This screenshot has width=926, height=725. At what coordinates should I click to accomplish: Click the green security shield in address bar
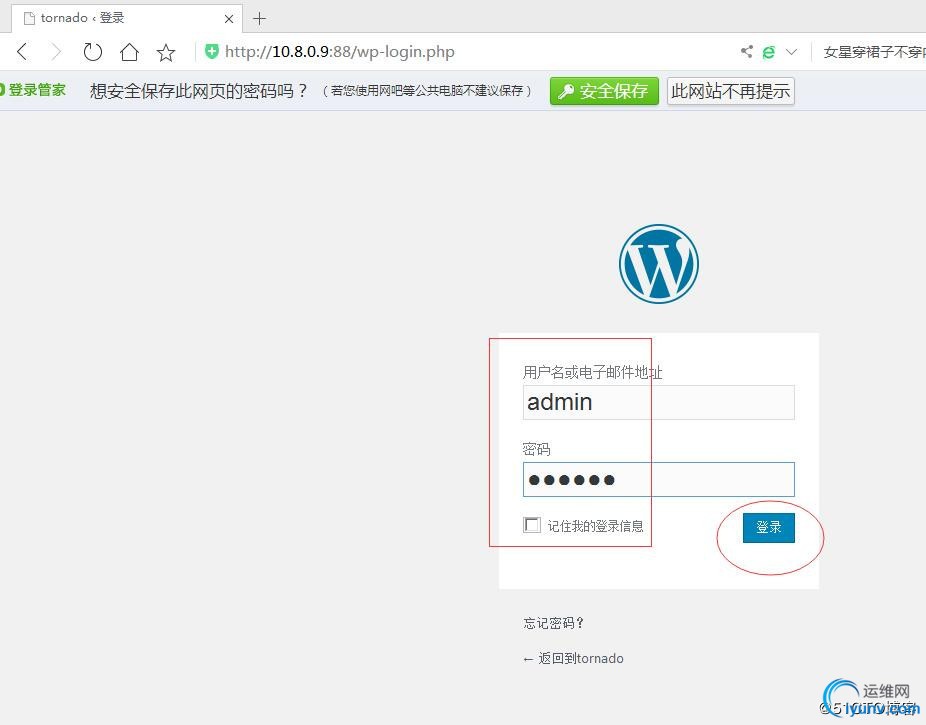click(x=211, y=51)
